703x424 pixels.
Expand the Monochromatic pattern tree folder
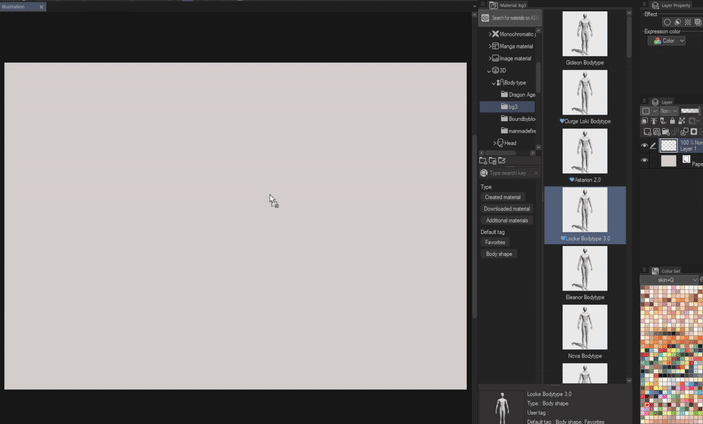490,34
